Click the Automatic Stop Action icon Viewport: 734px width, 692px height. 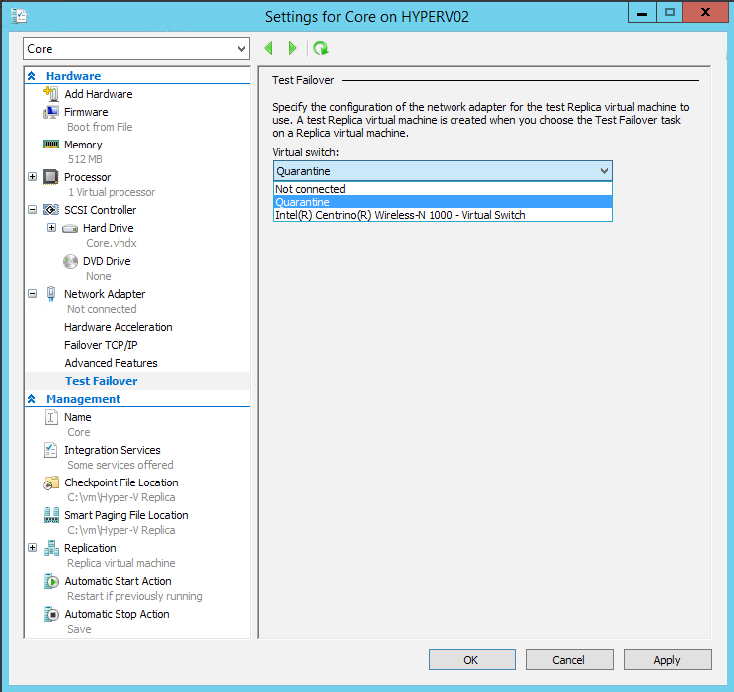point(51,614)
